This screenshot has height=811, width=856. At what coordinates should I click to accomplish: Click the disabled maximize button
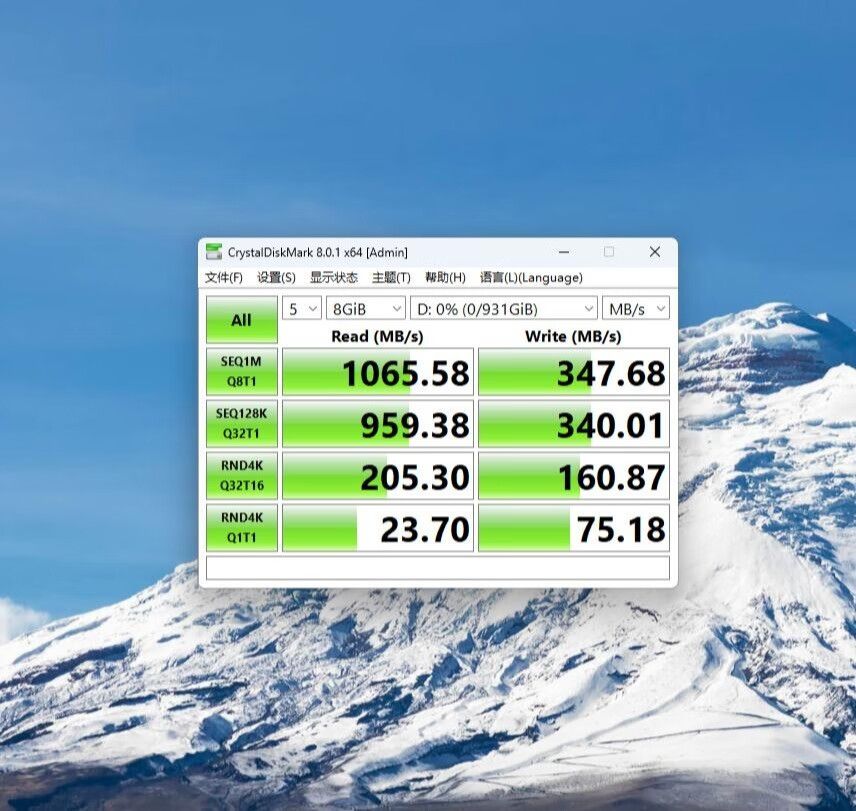[x=609, y=252]
